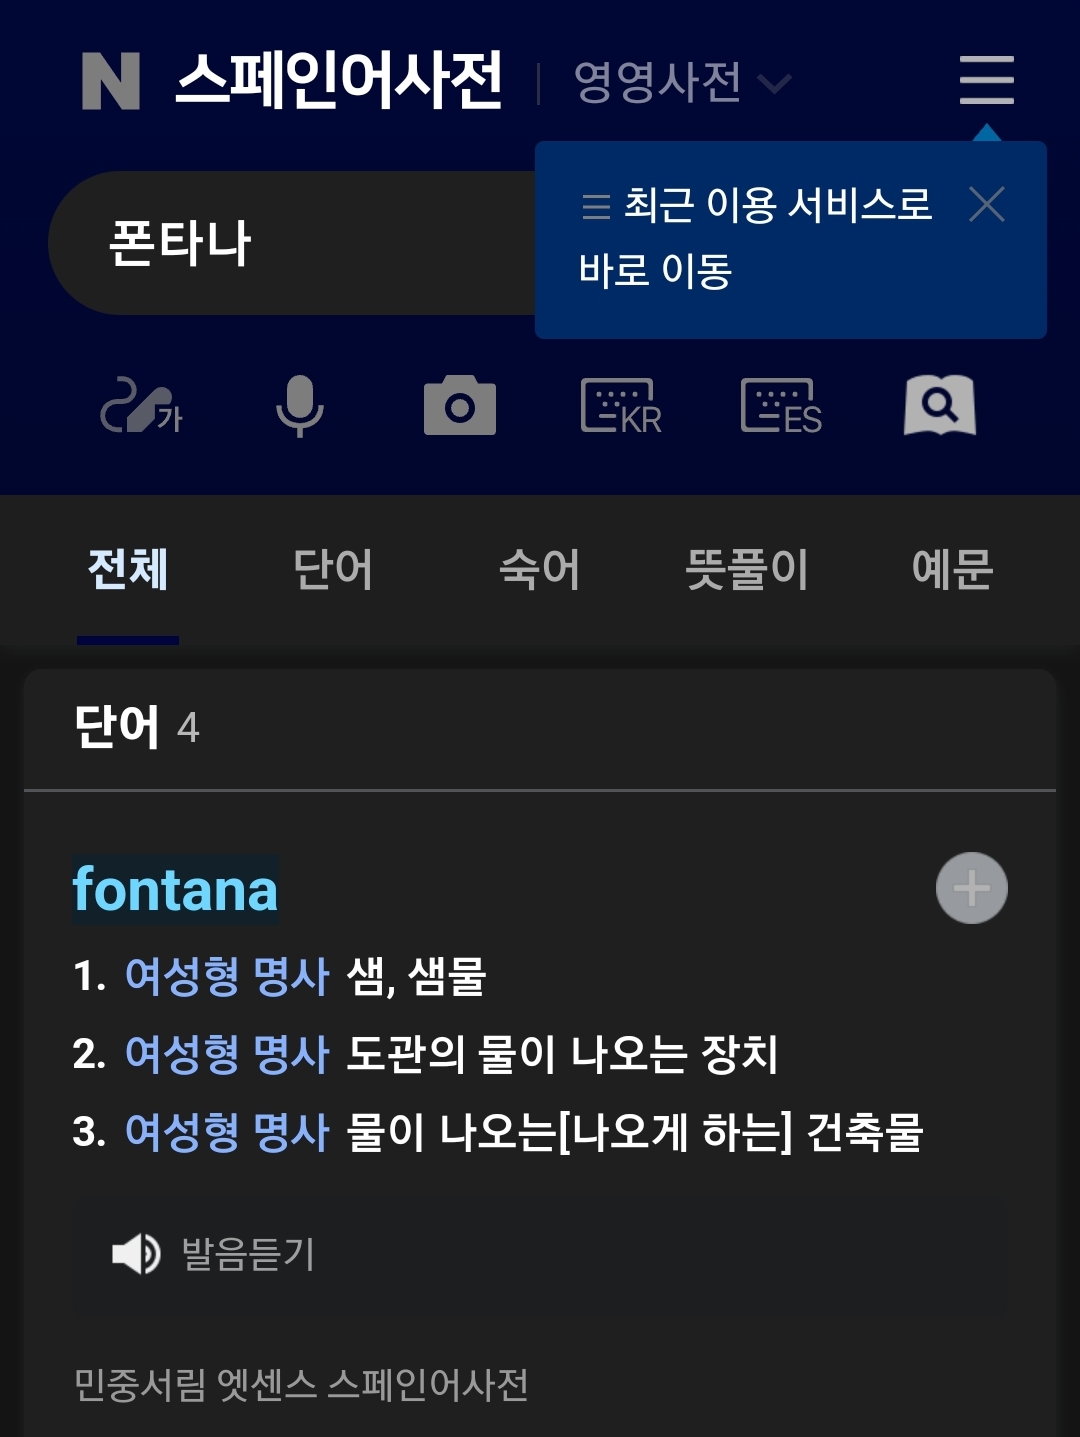
Task: Add fontana to wordbook with plus
Action: click(971, 888)
